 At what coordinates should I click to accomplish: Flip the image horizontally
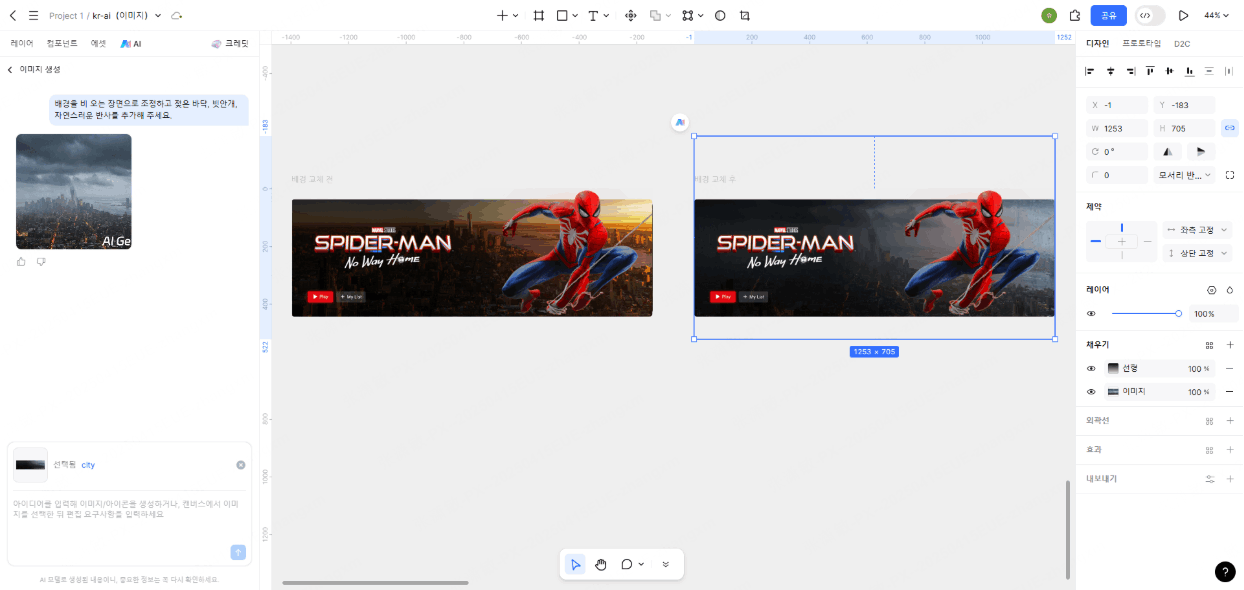click(x=1167, y=152)
